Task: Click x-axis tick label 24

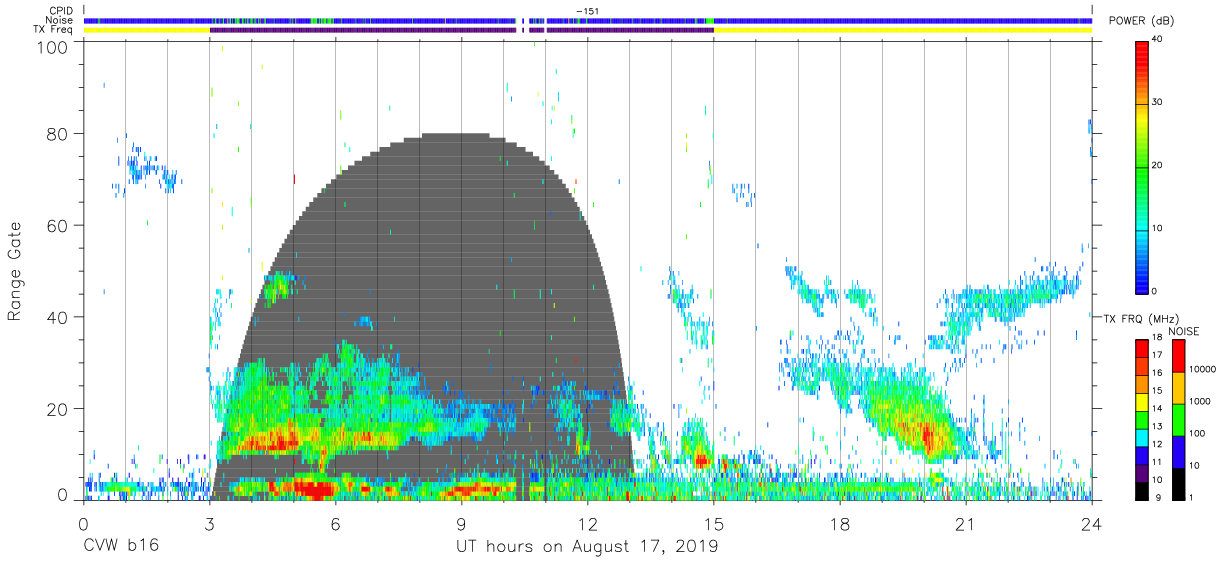Action: tap(1092, 523)
